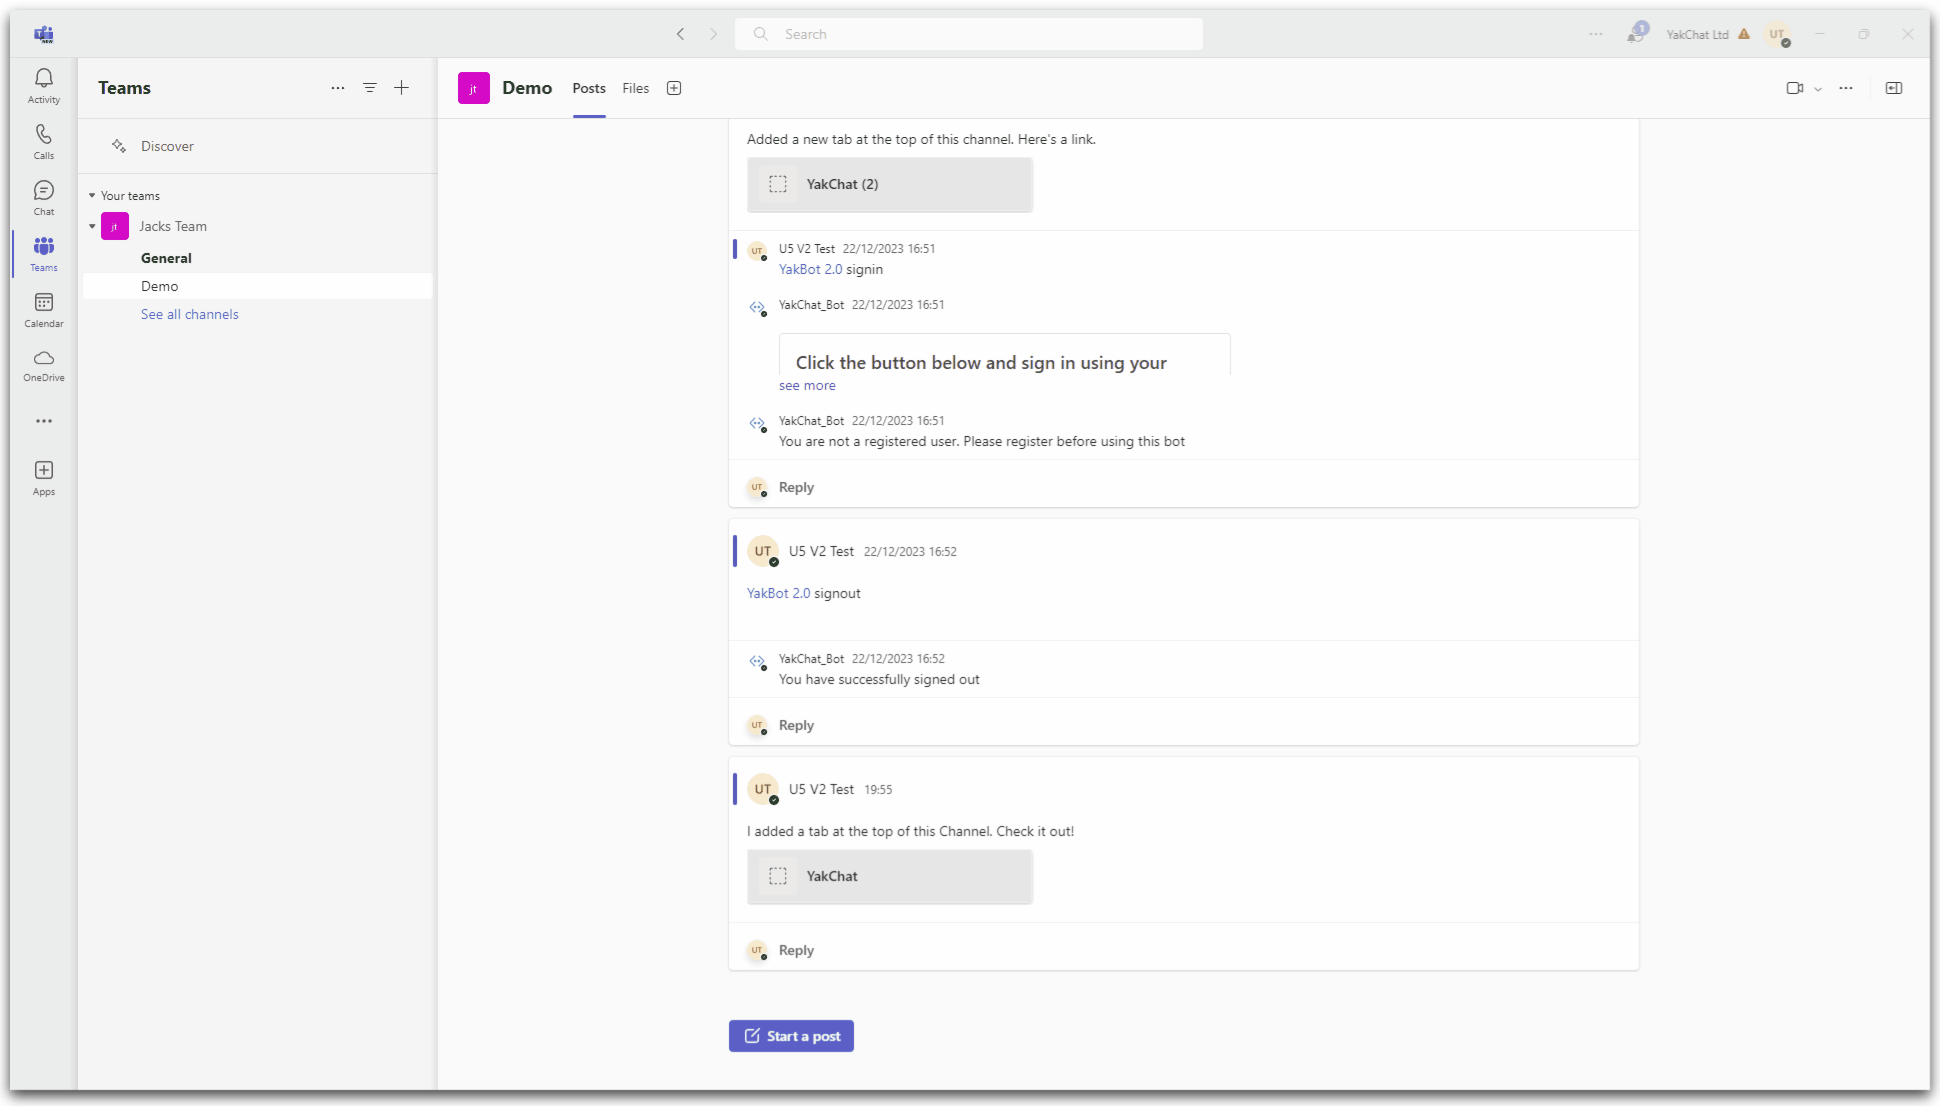Click U5 V2 Test avatar at 16:52
The height and width of the screenshot is (1106, 1940).
763,551
